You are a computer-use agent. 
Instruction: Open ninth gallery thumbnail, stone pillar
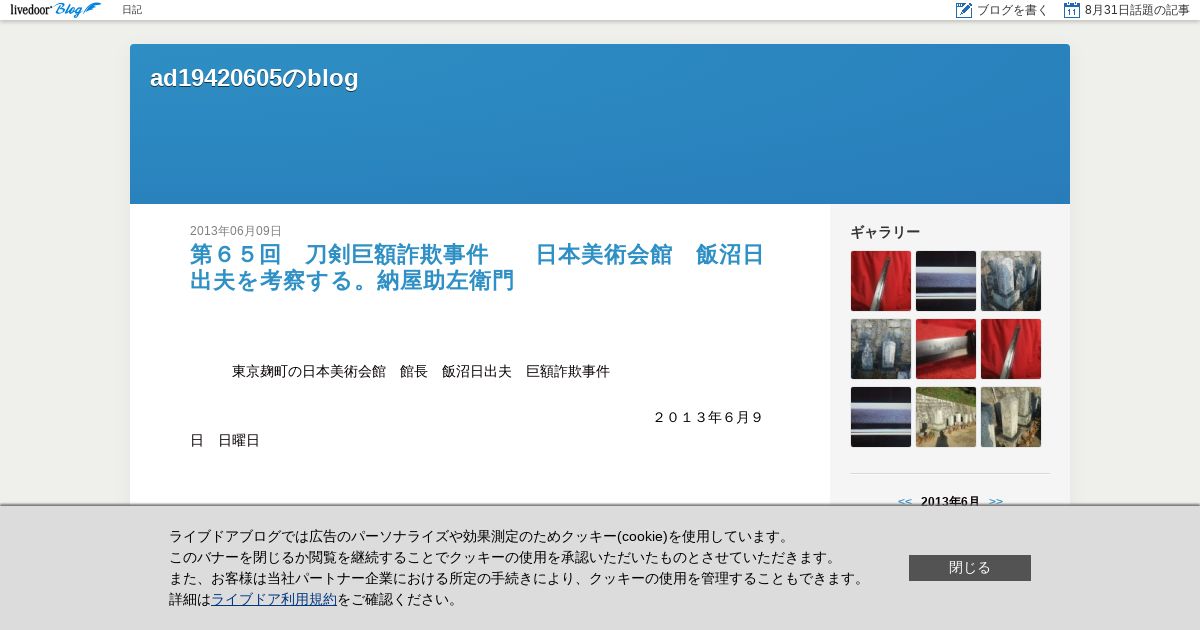tap(1011, 417)
